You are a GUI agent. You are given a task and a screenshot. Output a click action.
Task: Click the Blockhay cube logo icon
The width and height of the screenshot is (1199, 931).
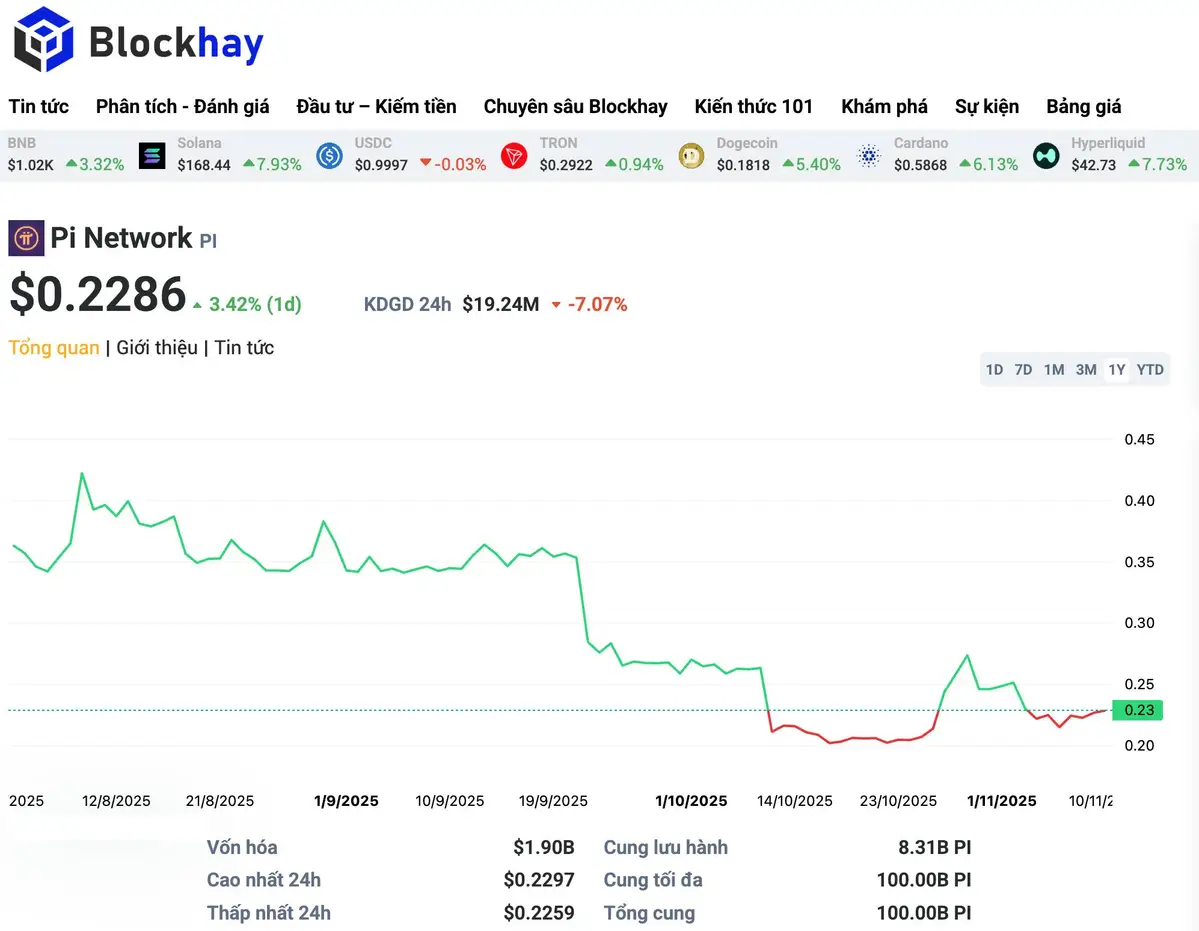tap(44, 40)
